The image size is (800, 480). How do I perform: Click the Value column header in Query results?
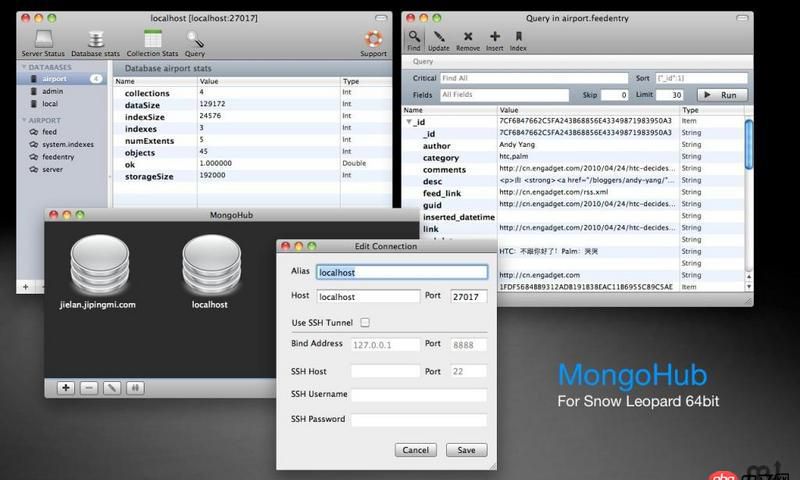point(588,110)
